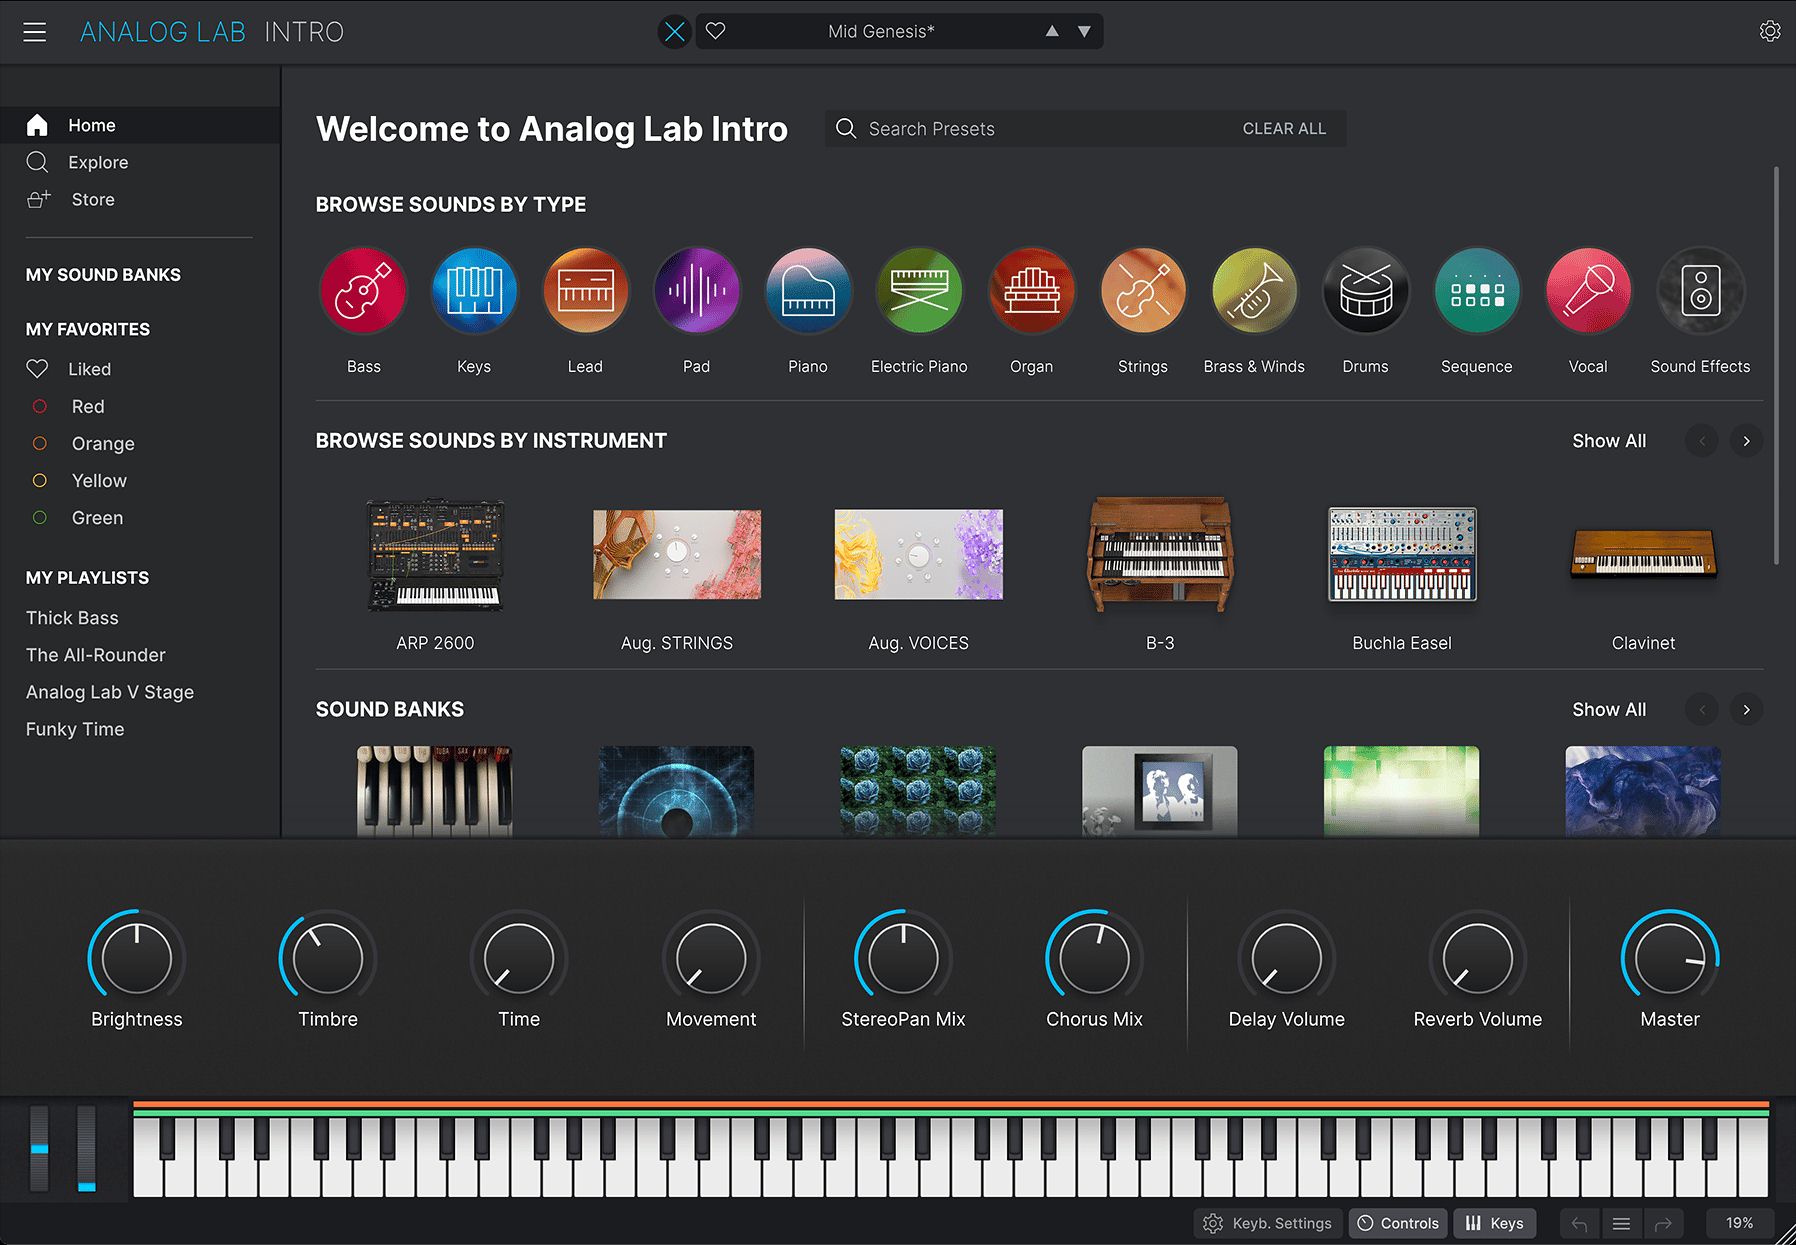Toggle the Keys keyboard panel button

1495,1223
